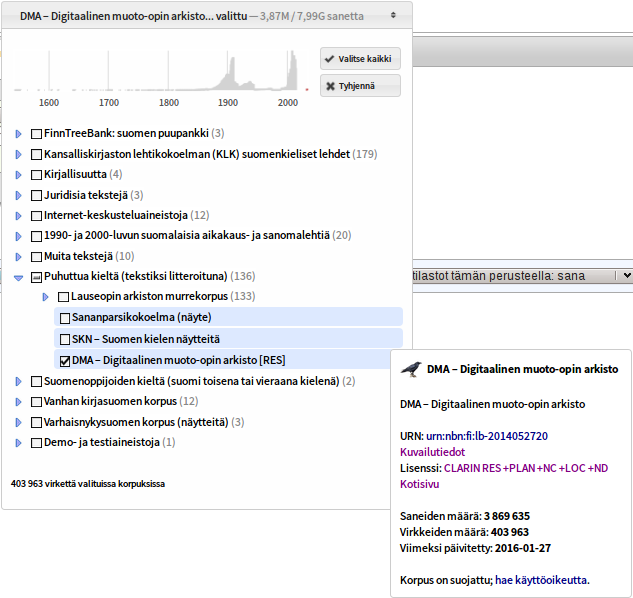Viewport: 633px width, 598px height.
Task: Click the time histogram near 1900
Action: pyautogui.click(x=229, y=80)
